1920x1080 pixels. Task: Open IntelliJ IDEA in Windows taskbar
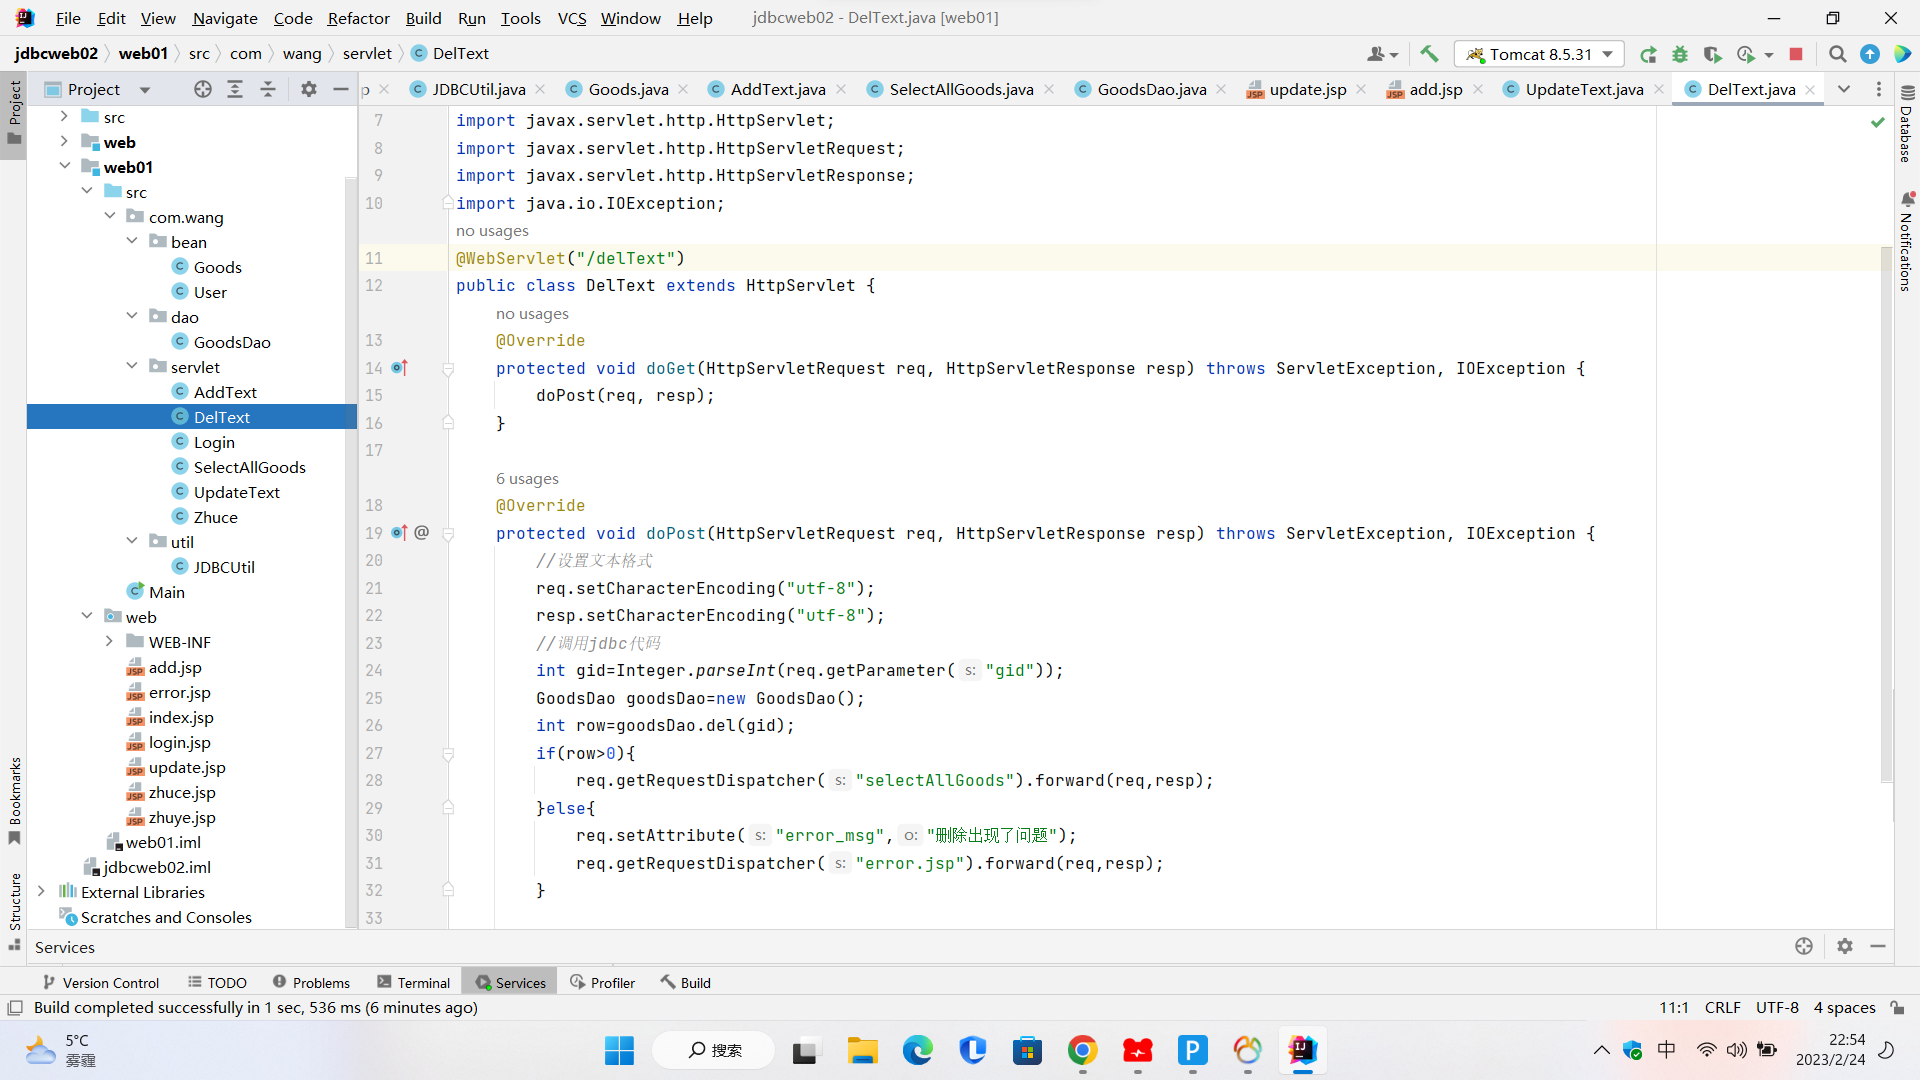1302,1050
